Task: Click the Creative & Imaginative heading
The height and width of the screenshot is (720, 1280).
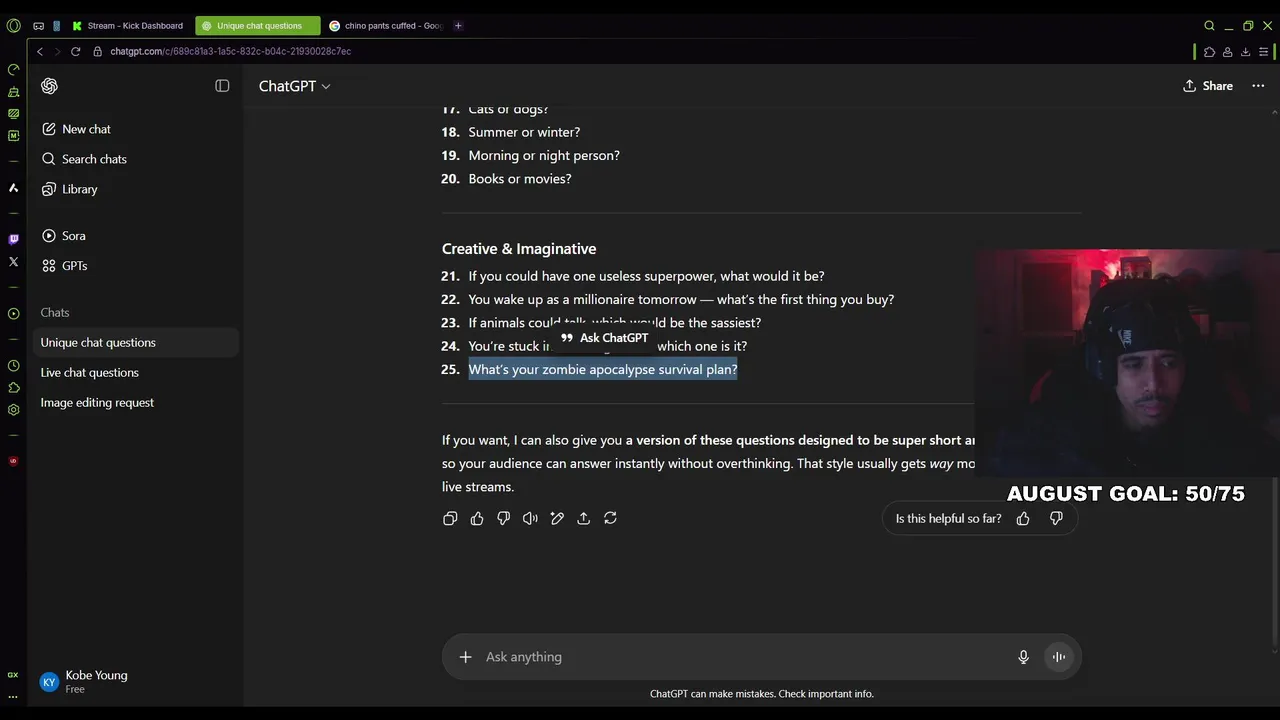Action: [x=519, y=249]
